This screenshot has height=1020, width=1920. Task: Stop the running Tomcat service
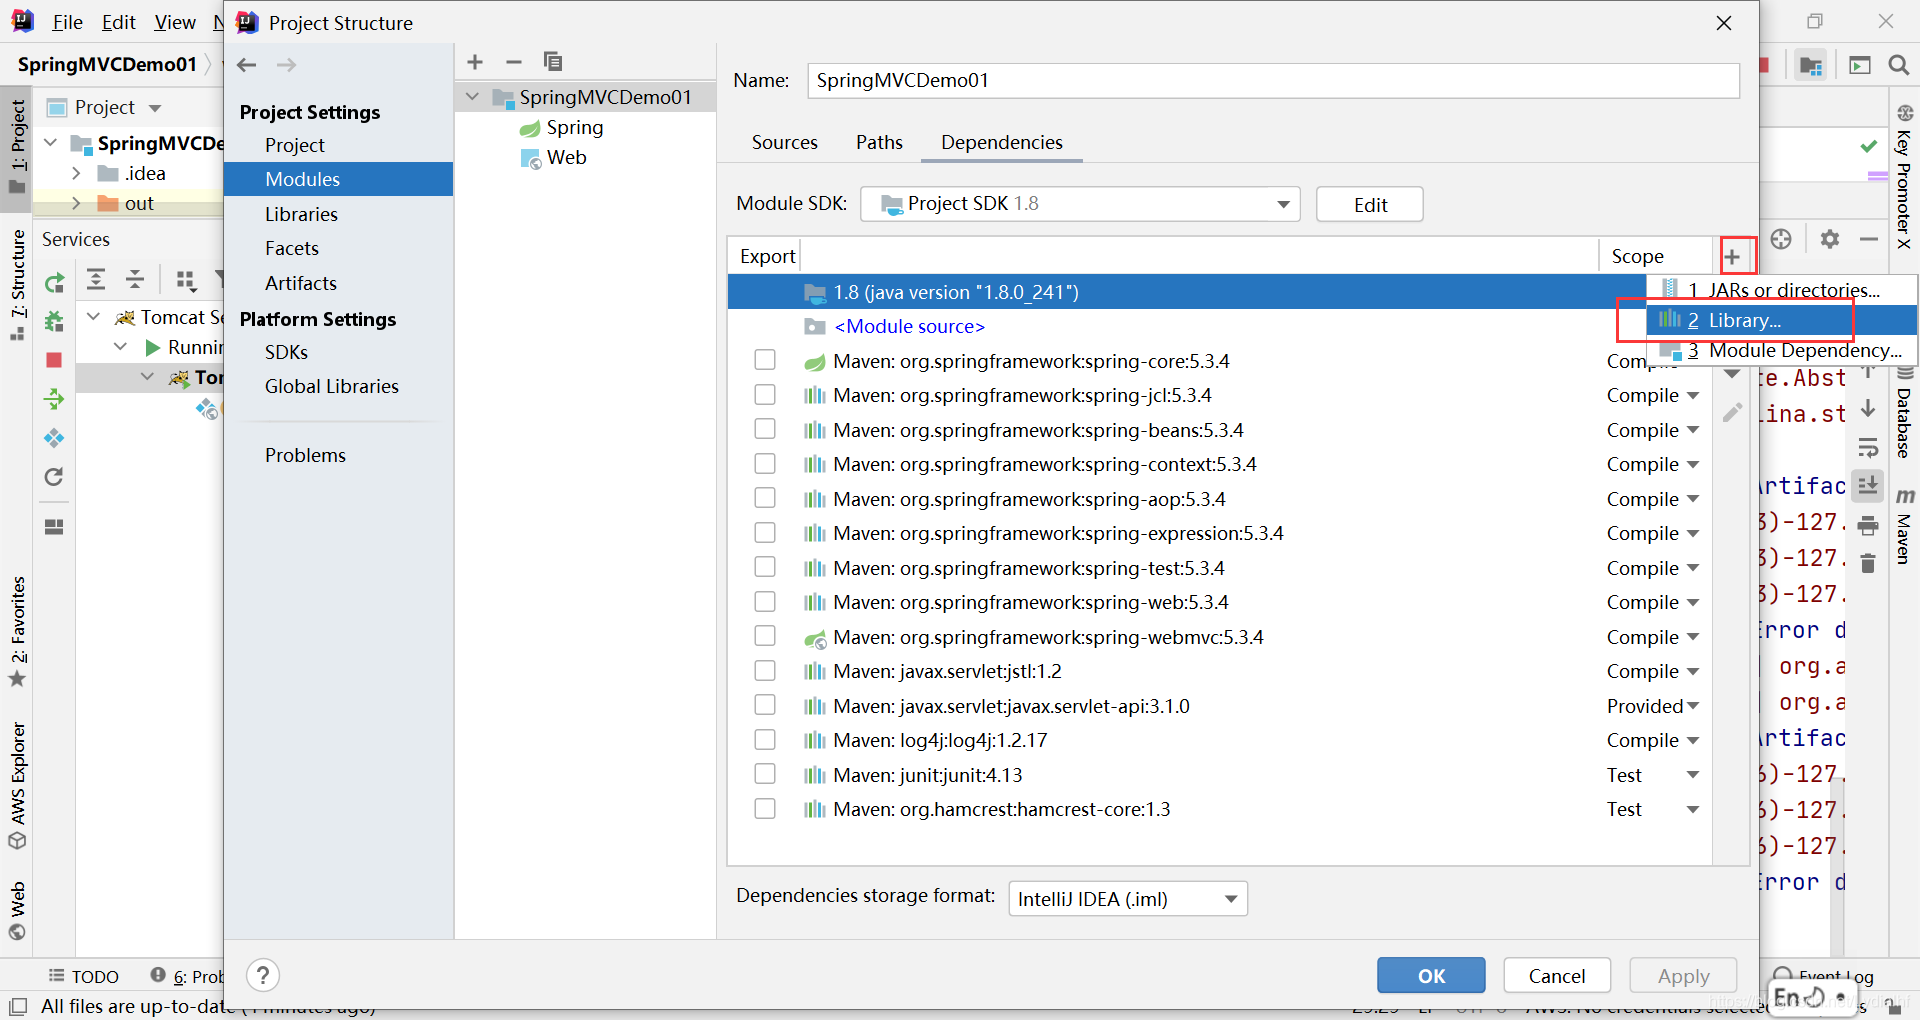click(54, 360)
